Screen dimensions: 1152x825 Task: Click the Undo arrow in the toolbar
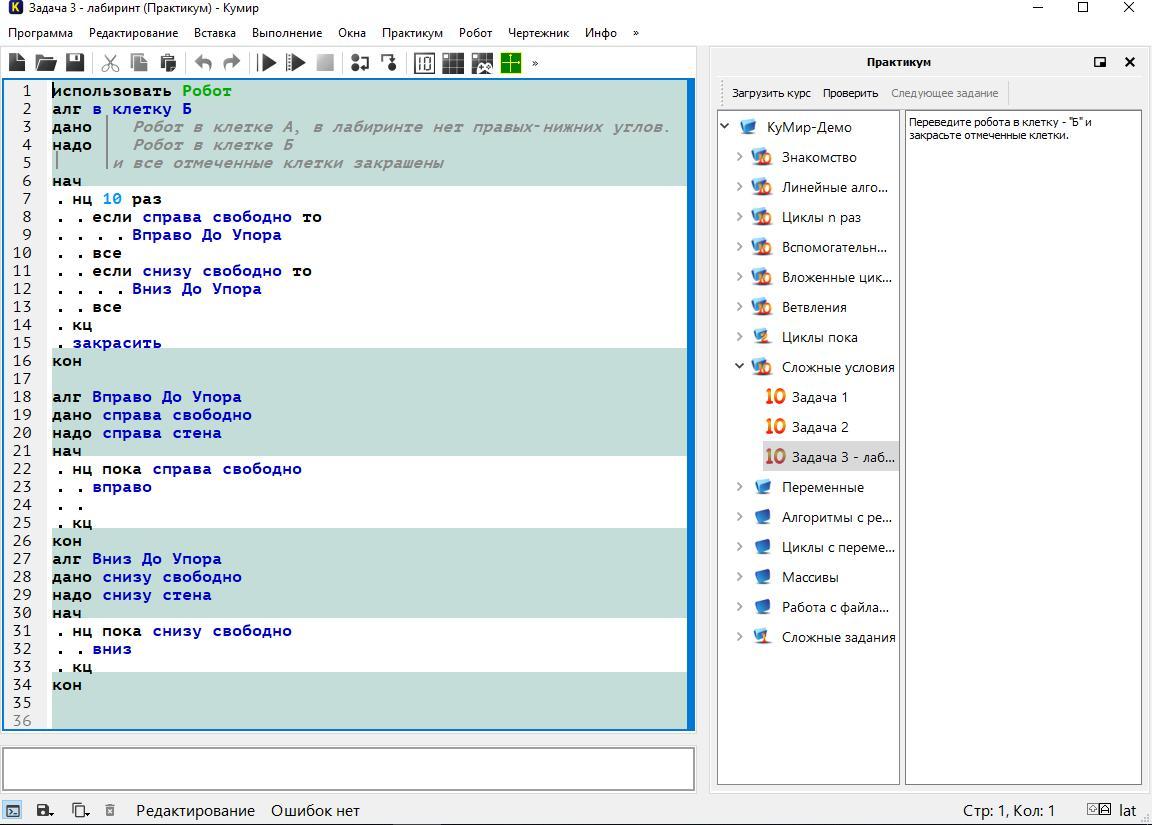click(203, 63)
